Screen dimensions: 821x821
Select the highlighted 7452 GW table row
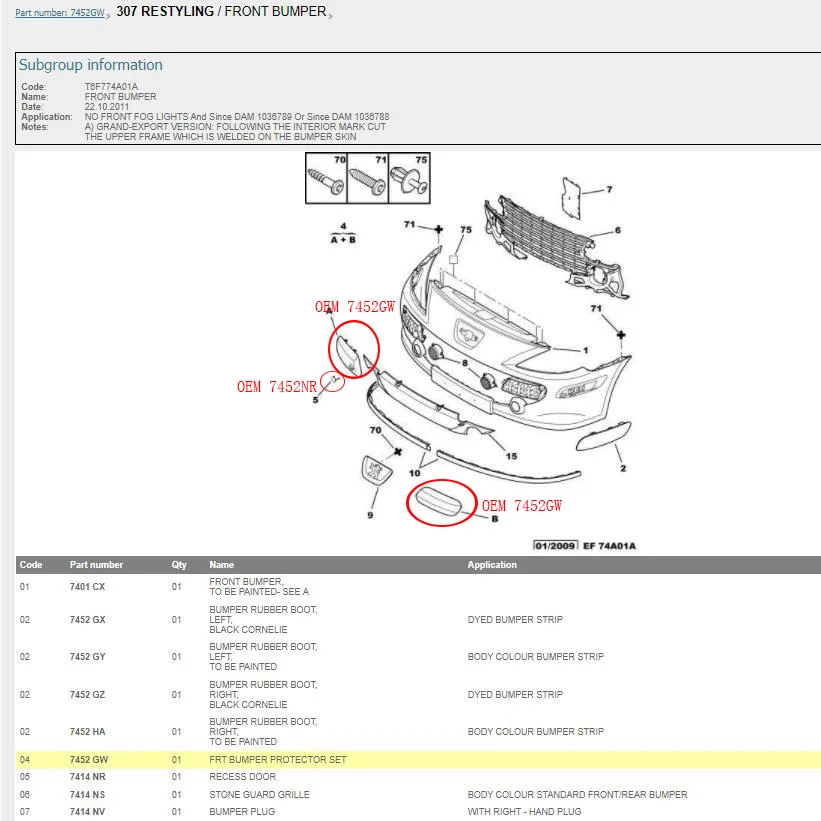418,759
